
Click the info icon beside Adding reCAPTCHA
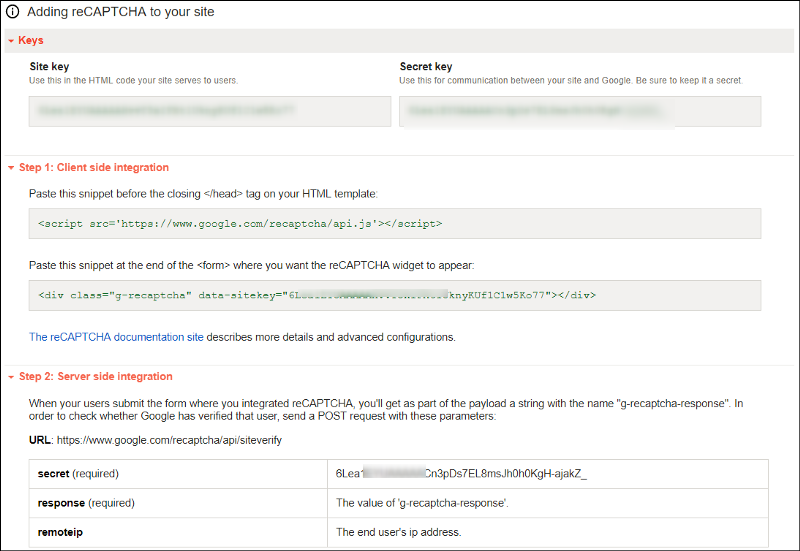point(13,13)
